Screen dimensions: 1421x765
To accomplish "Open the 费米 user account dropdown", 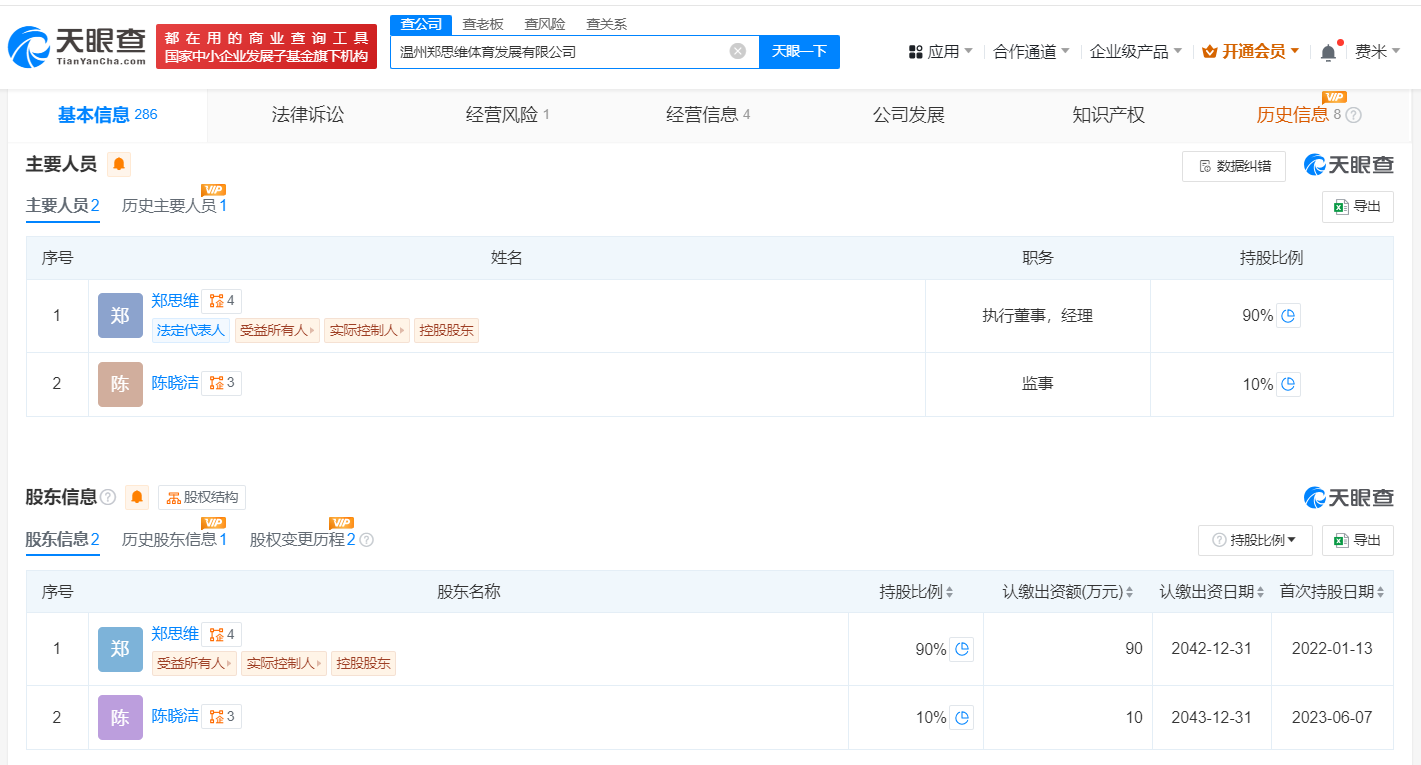I will tap(1377, 52).
